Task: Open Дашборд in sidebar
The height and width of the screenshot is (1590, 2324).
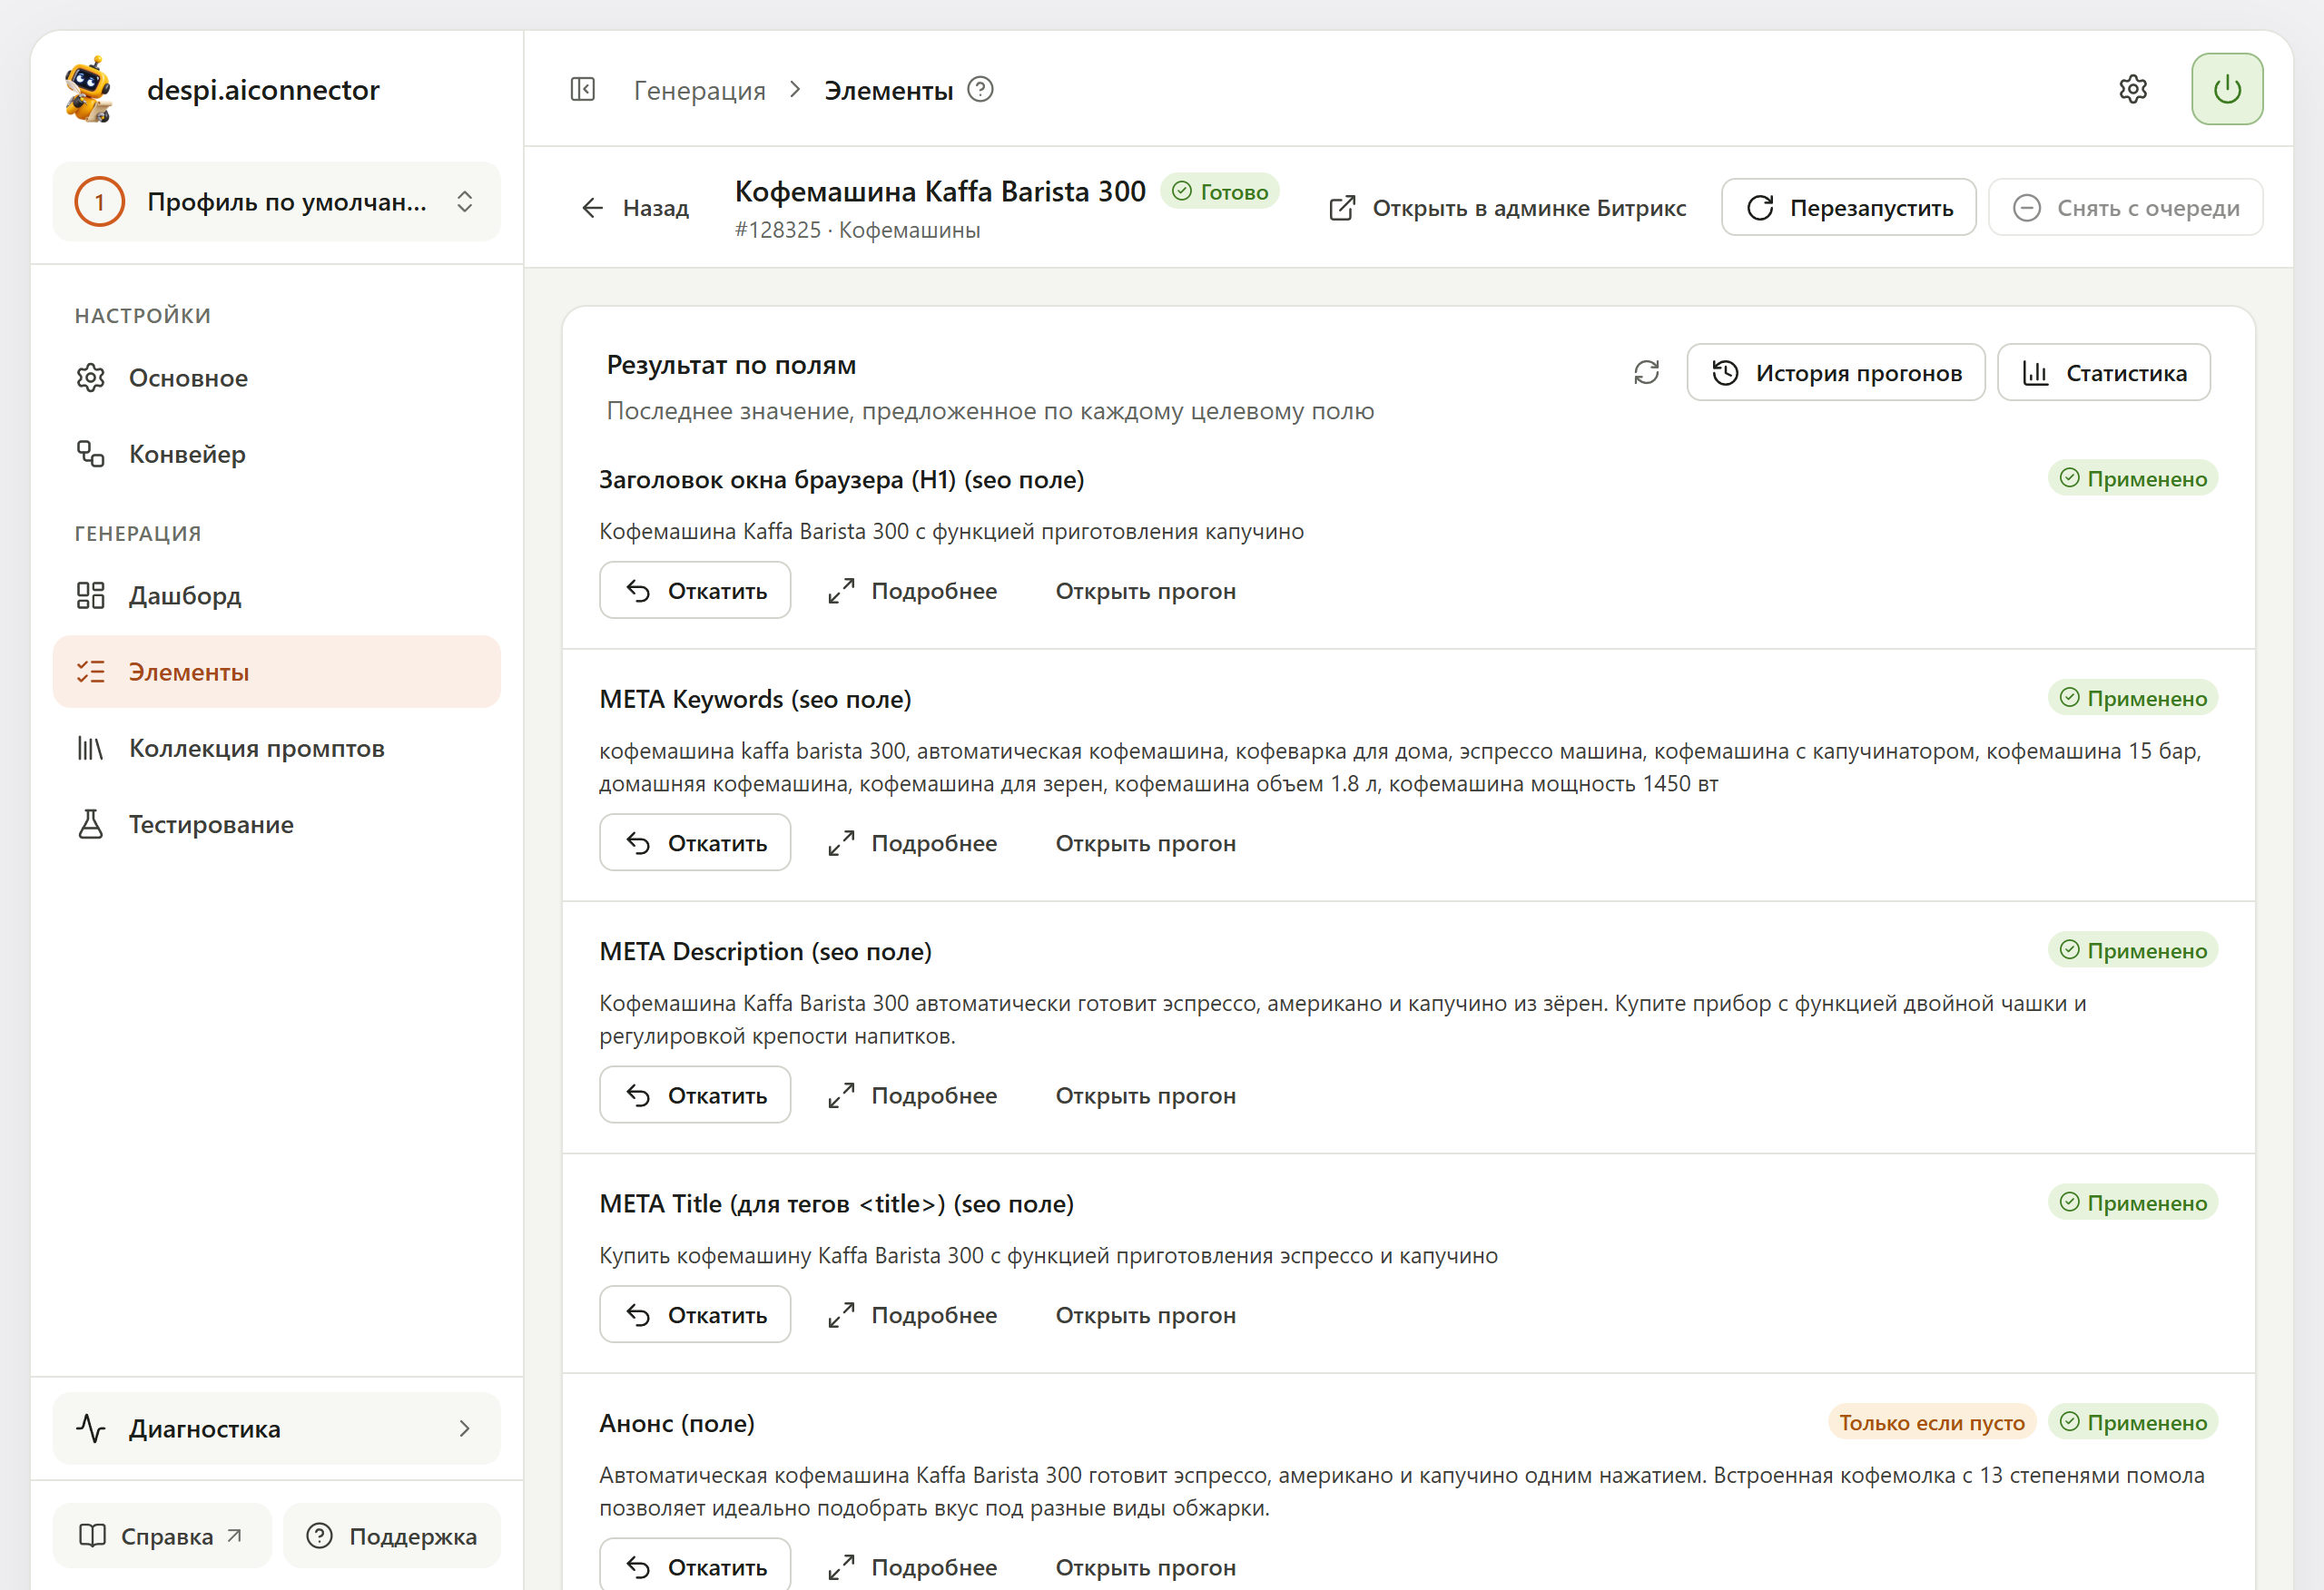Action: (277, 596)
